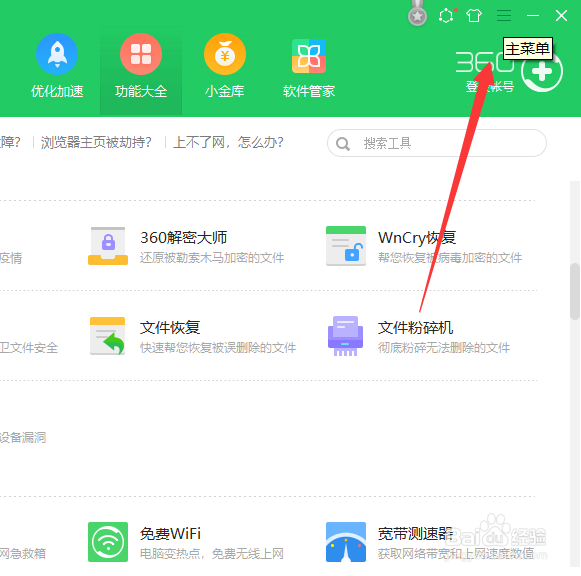
Task: Click the search magnifier icon
Action: coord(343,144)
